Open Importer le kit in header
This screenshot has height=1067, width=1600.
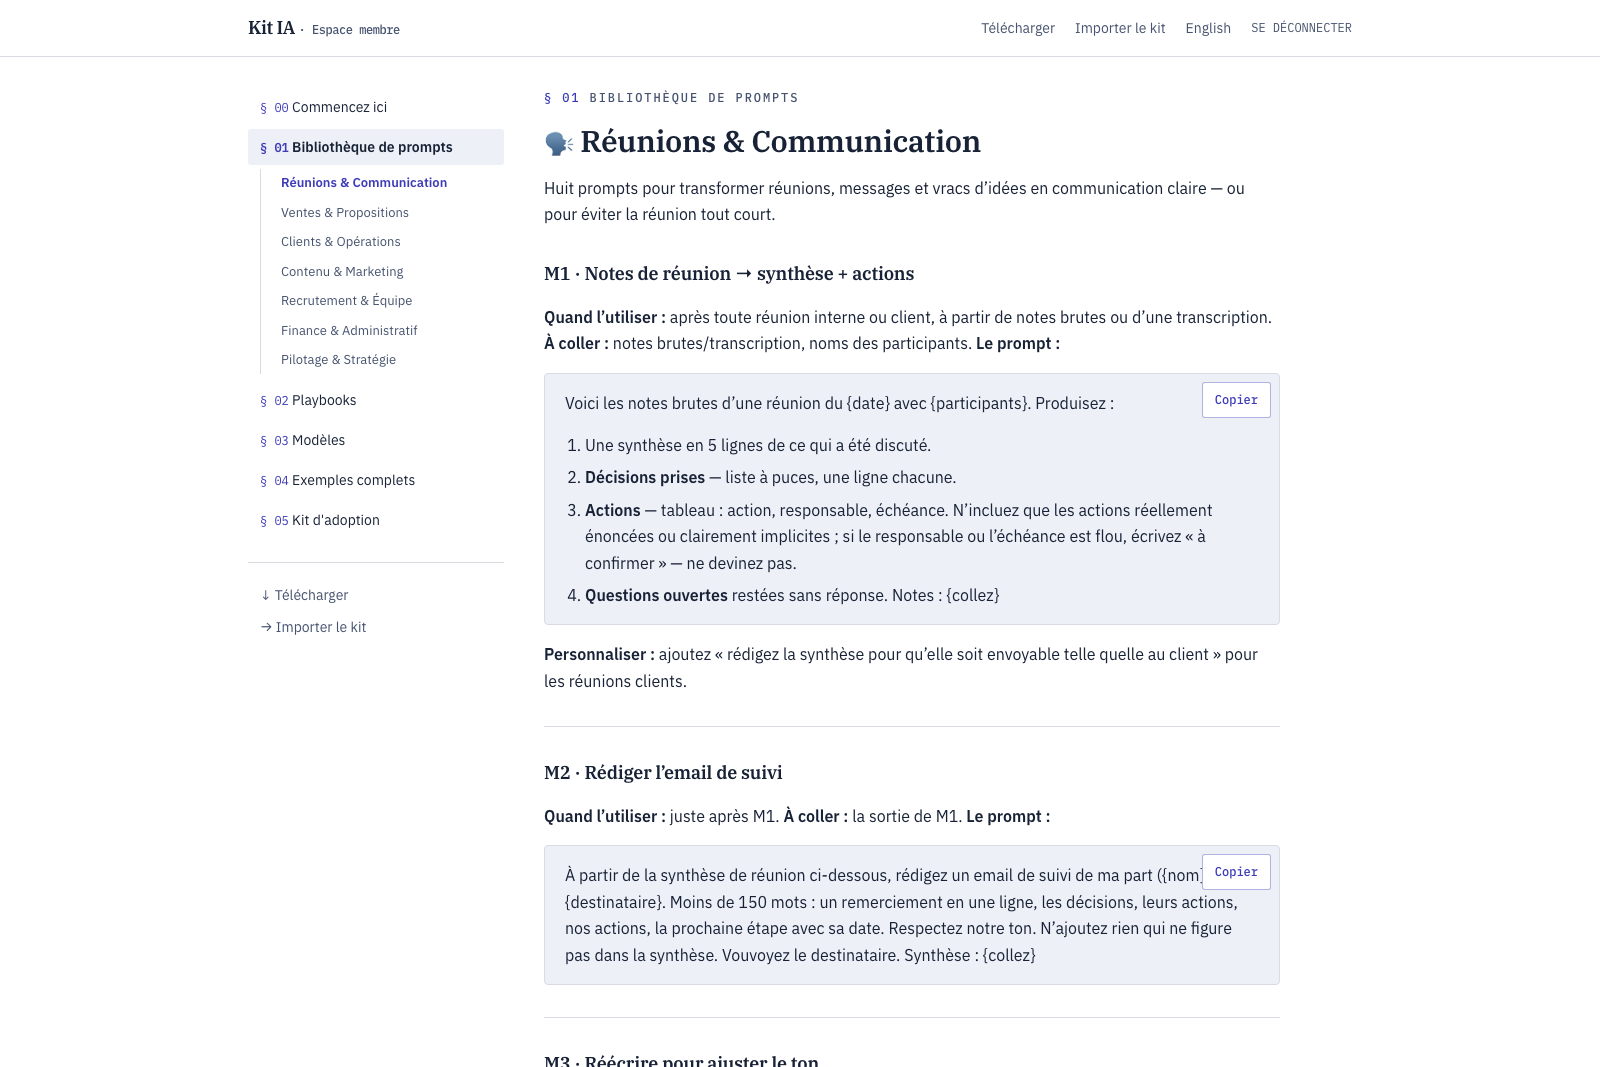coord(1120,28)
